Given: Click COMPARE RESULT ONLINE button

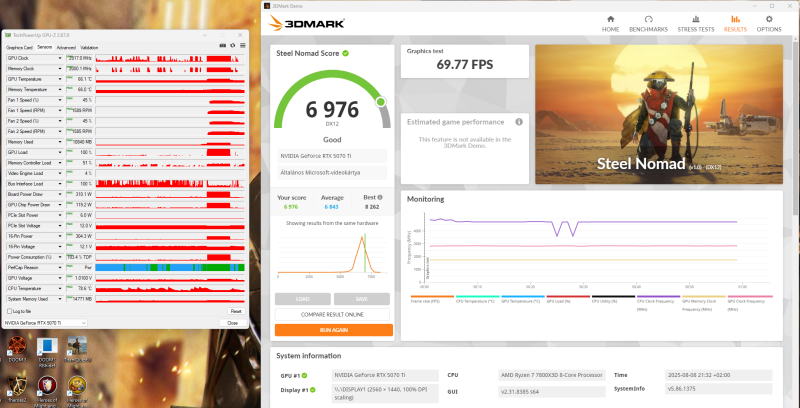Looking at the screenshot, I should click(332, 314).
